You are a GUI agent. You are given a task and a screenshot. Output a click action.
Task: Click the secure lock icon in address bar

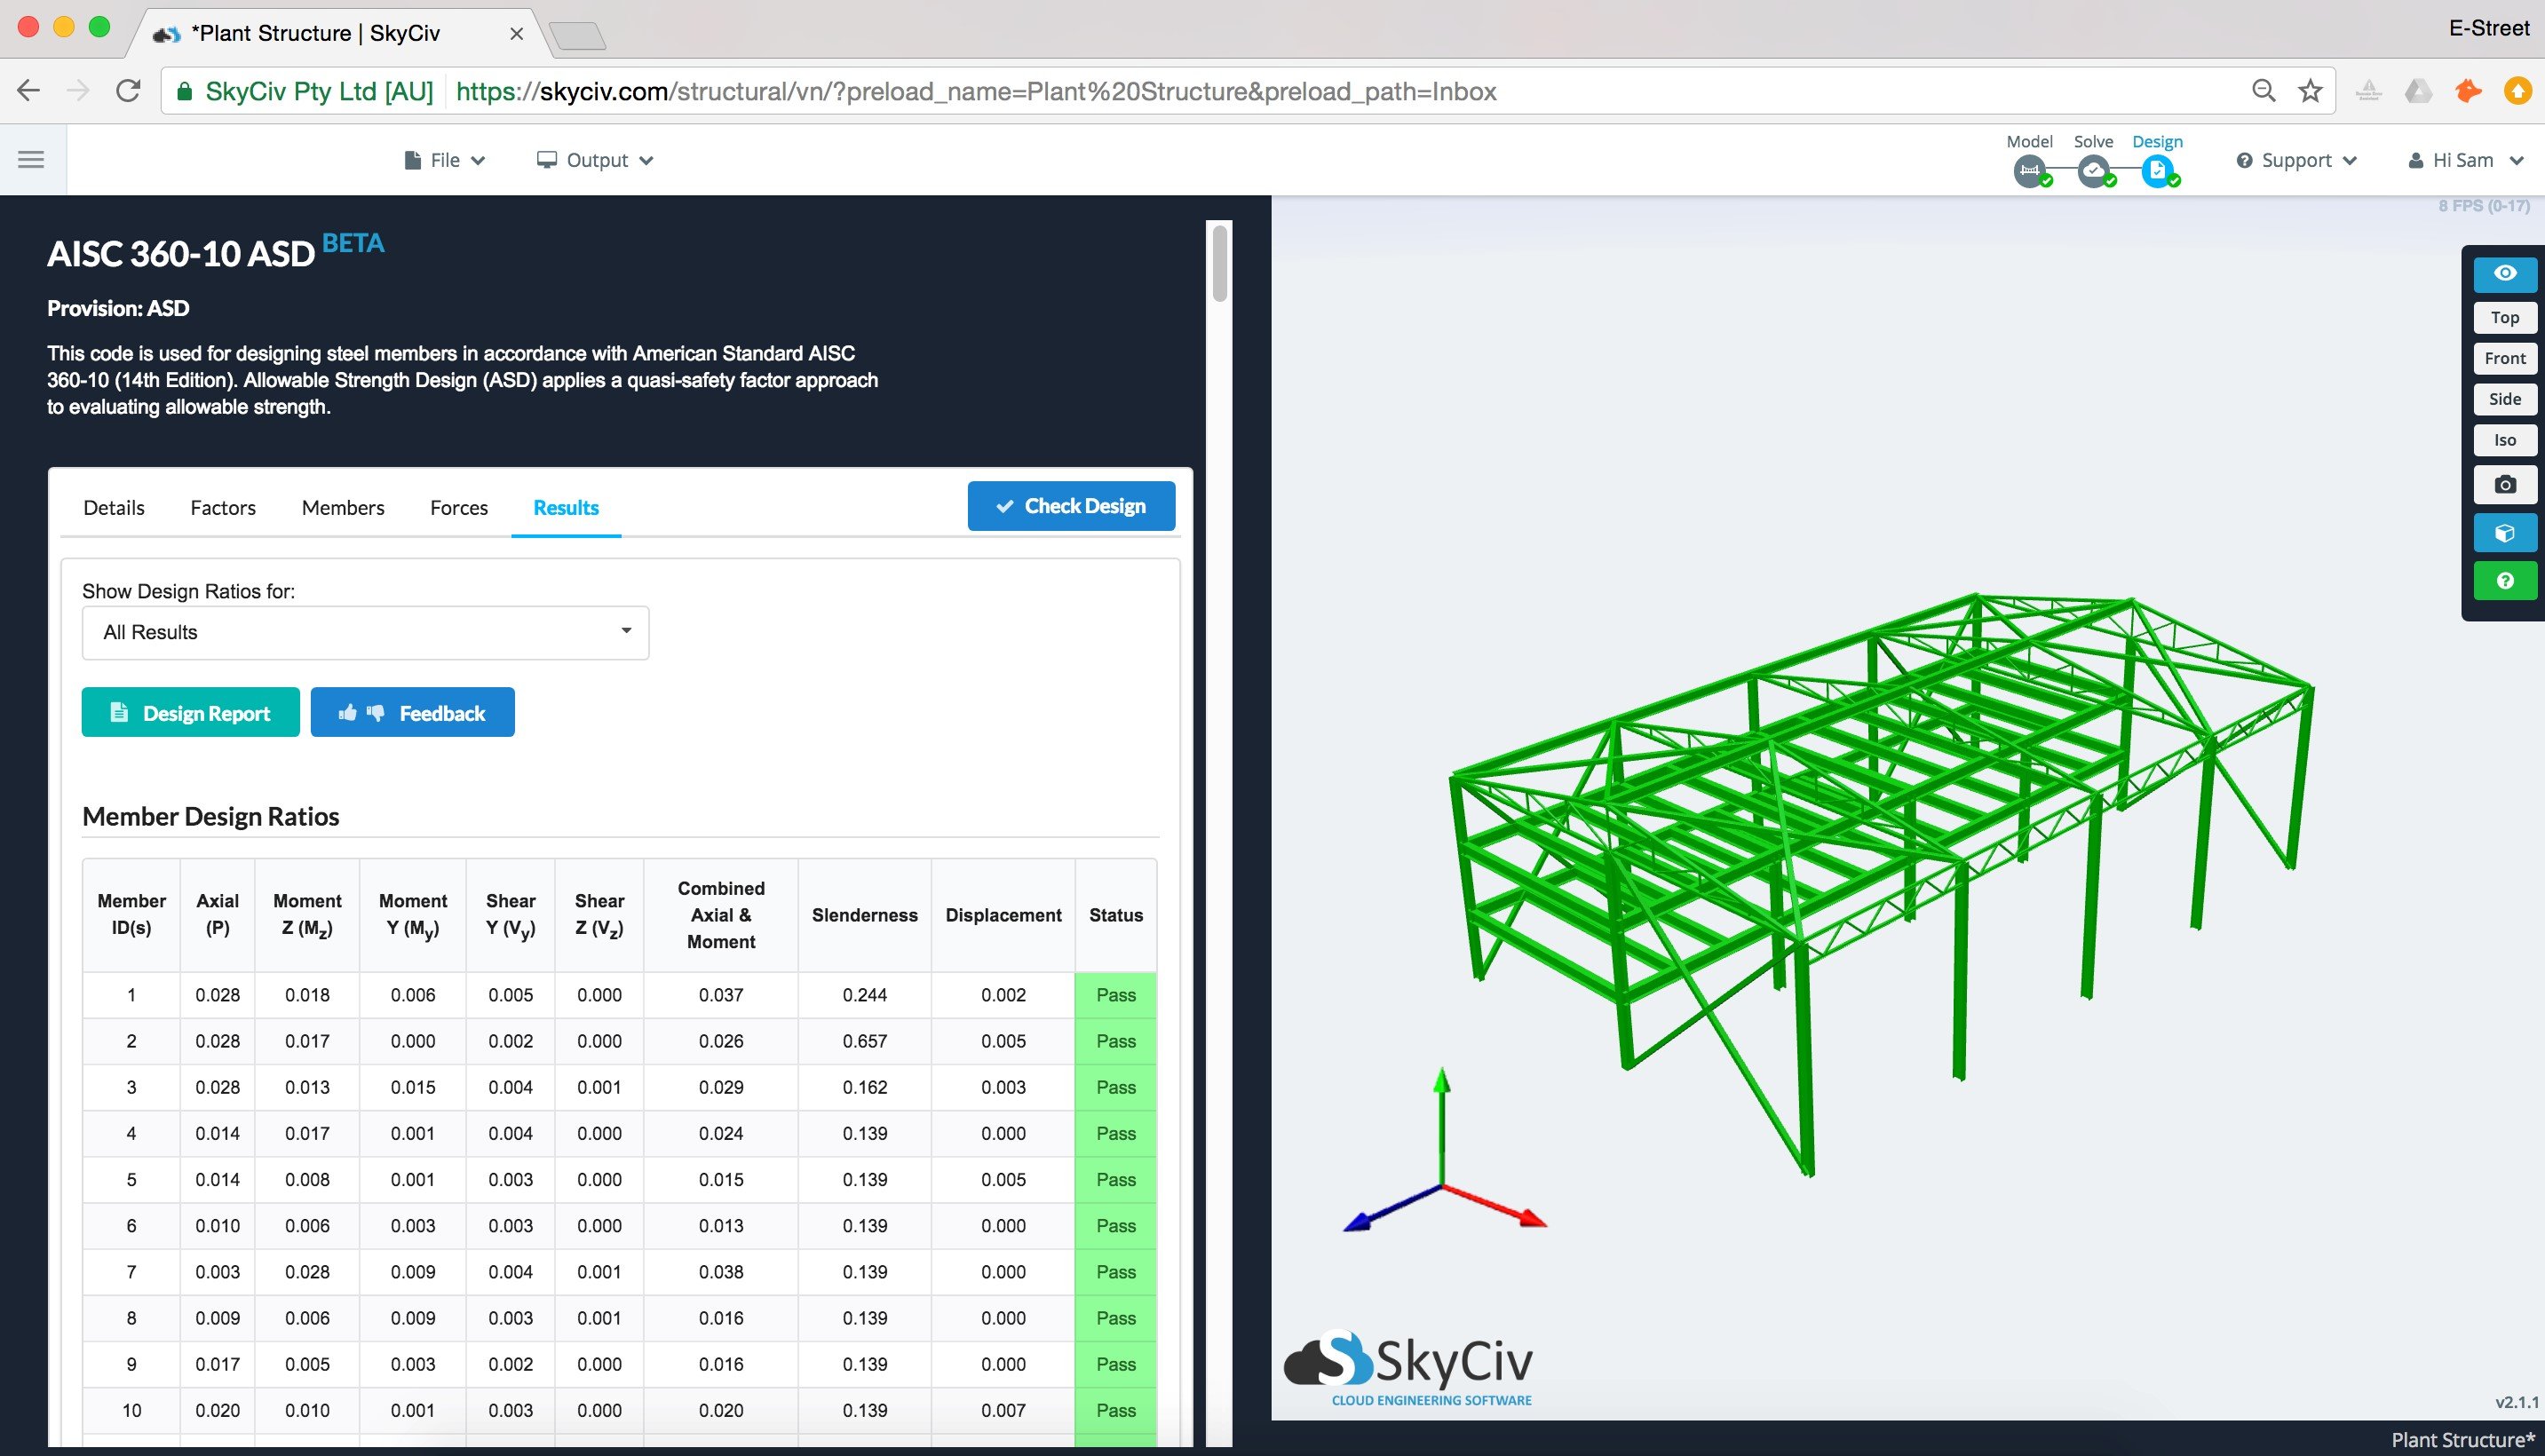(184, 91)
